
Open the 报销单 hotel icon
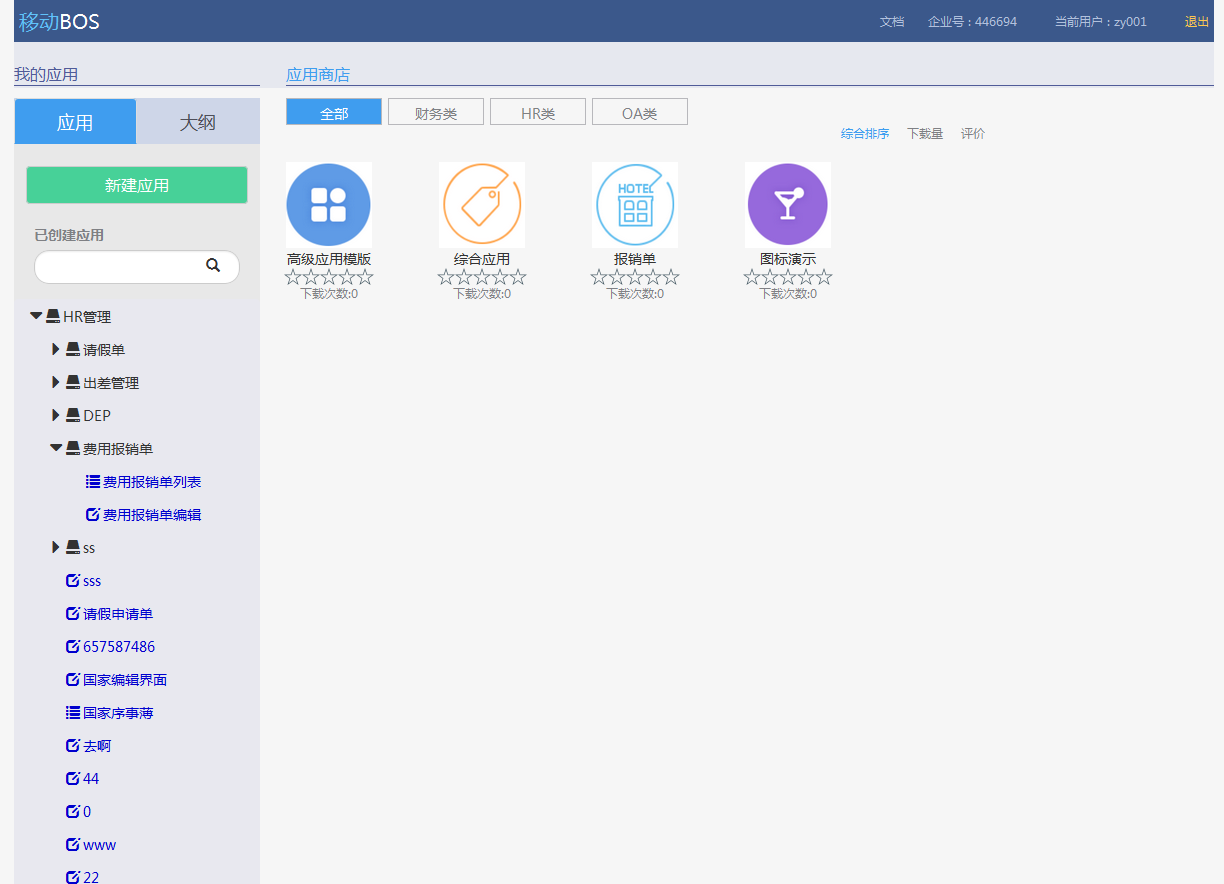[x=634, y=204]
